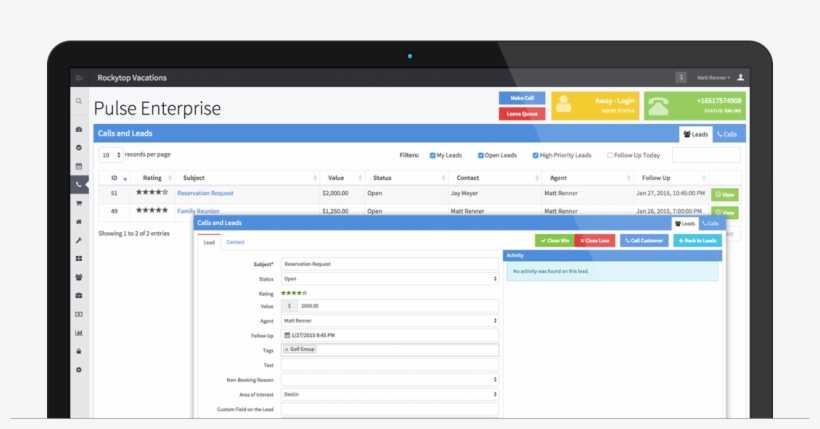820x429 pixels.
Task: Click the five-star rating in row 49
Action: coord(152,210)
